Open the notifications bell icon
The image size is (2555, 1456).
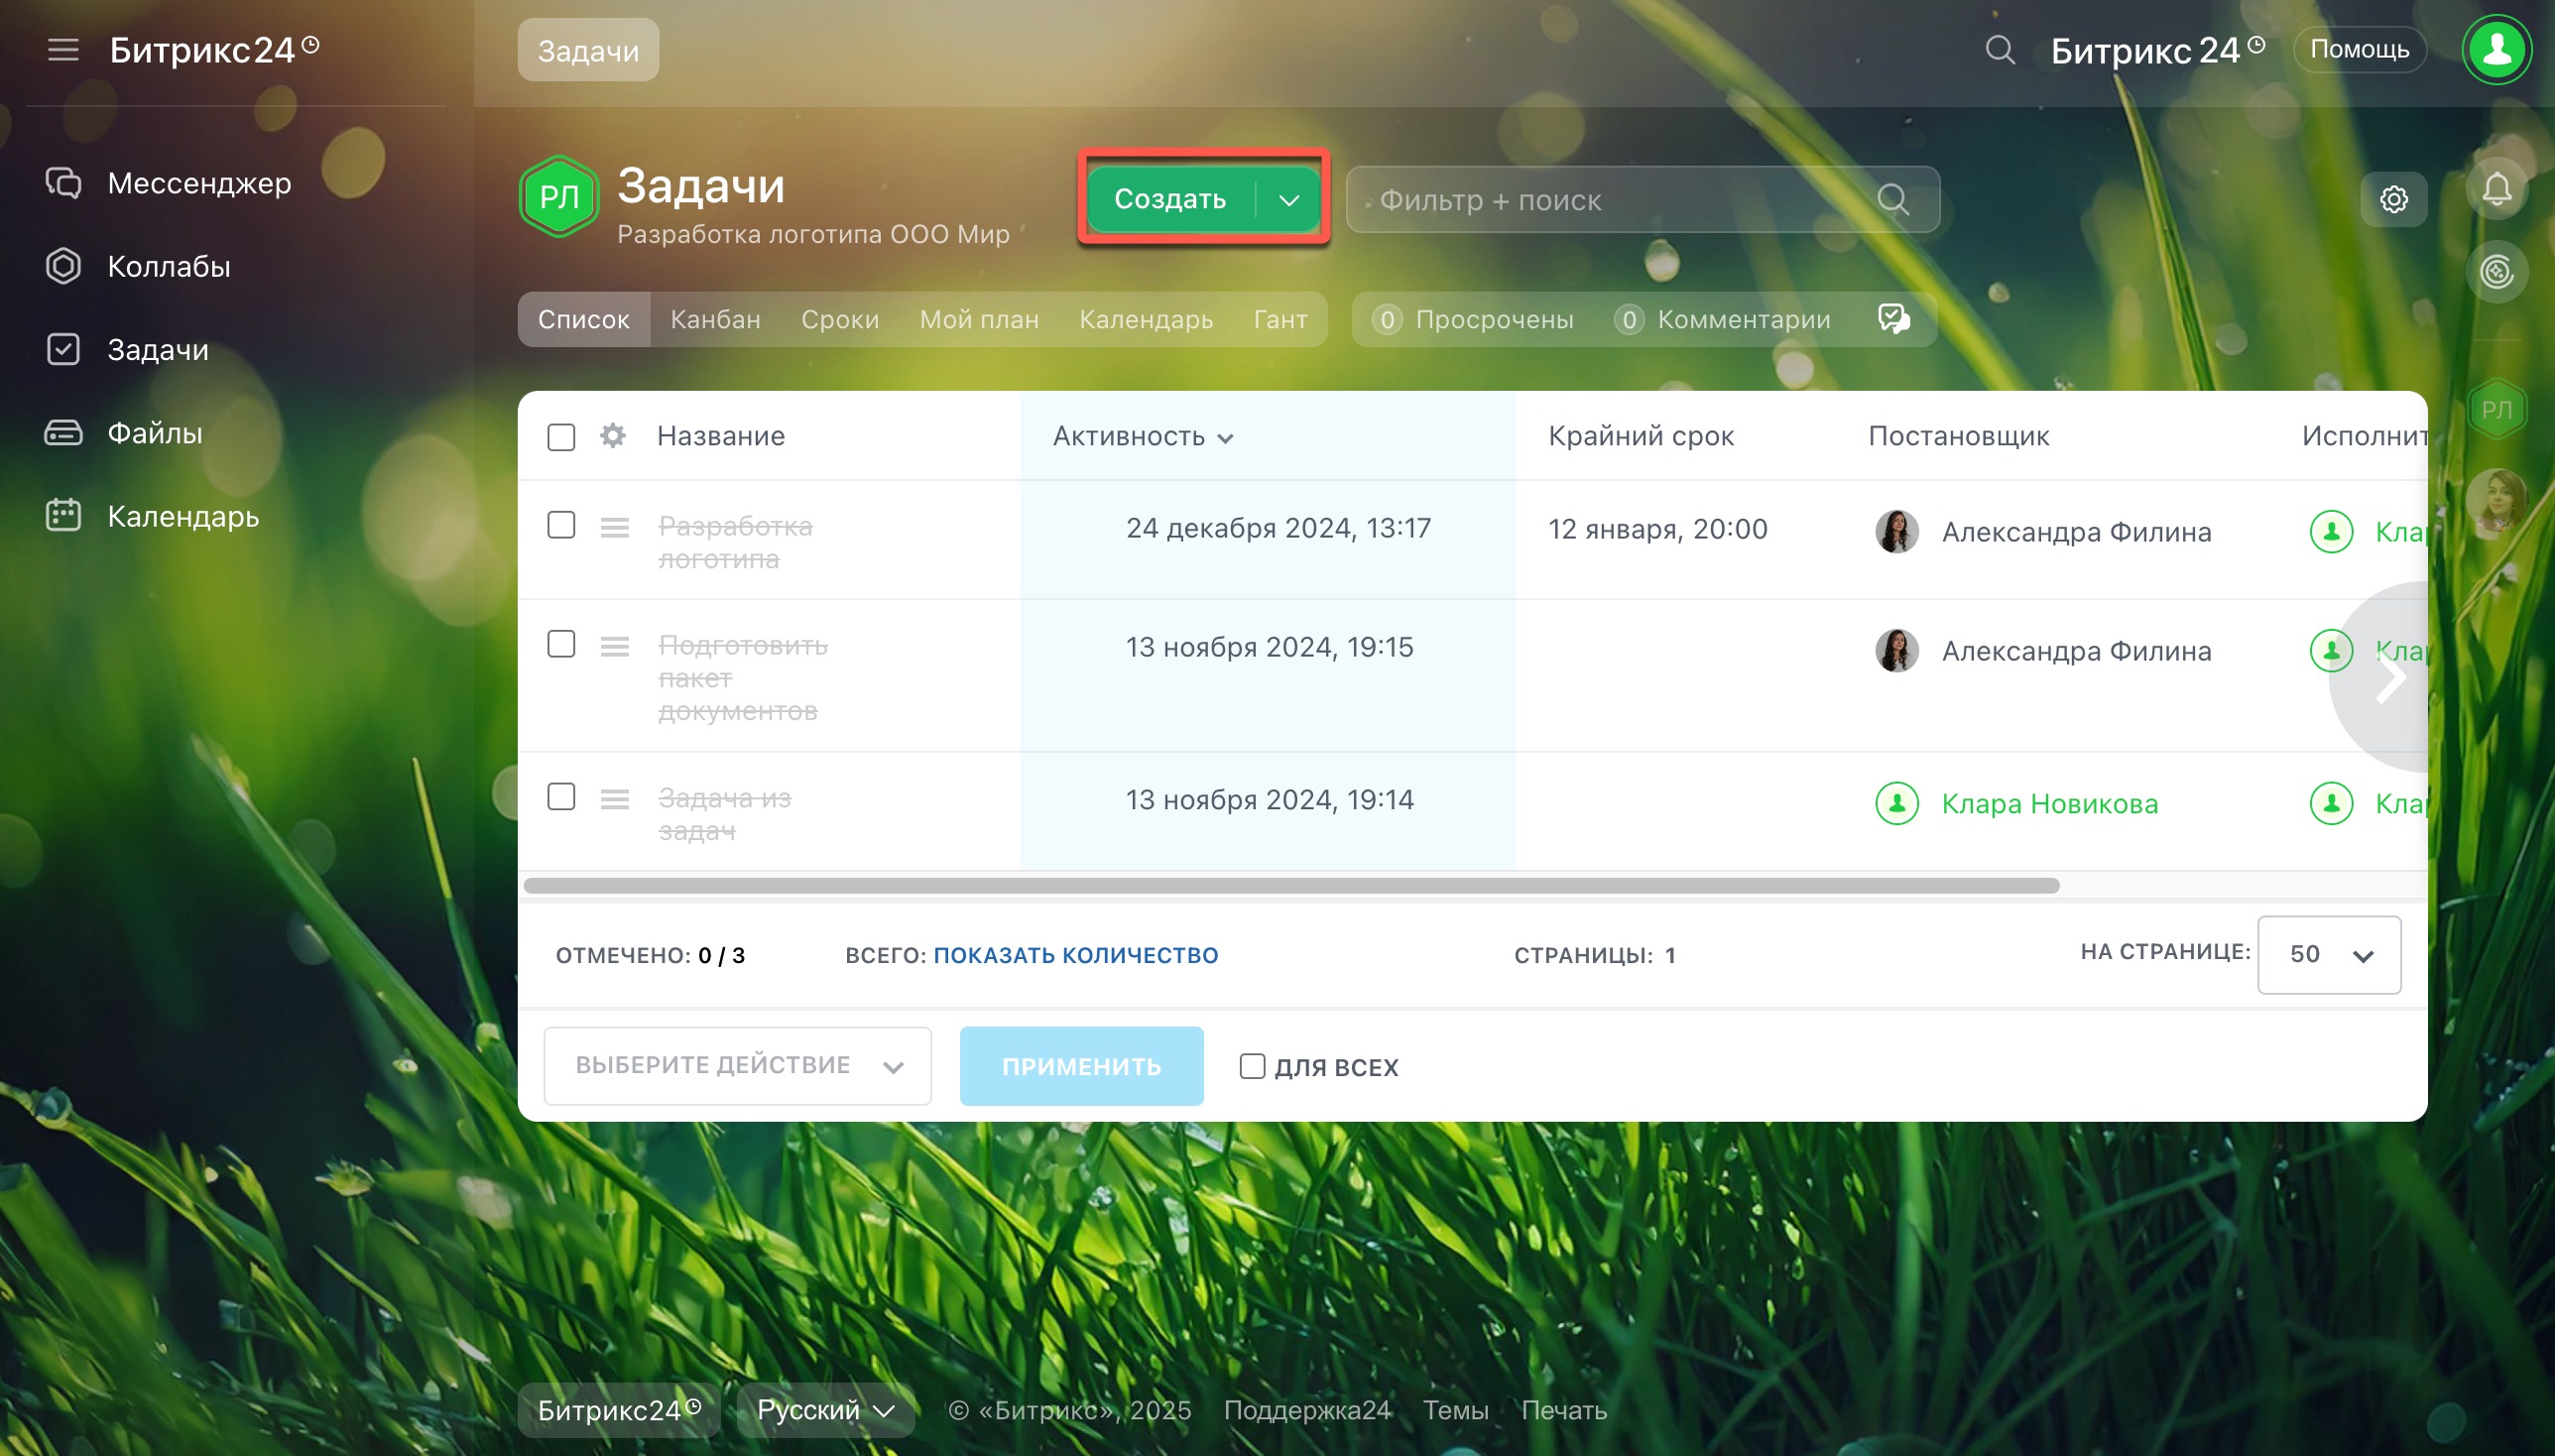2496,188
